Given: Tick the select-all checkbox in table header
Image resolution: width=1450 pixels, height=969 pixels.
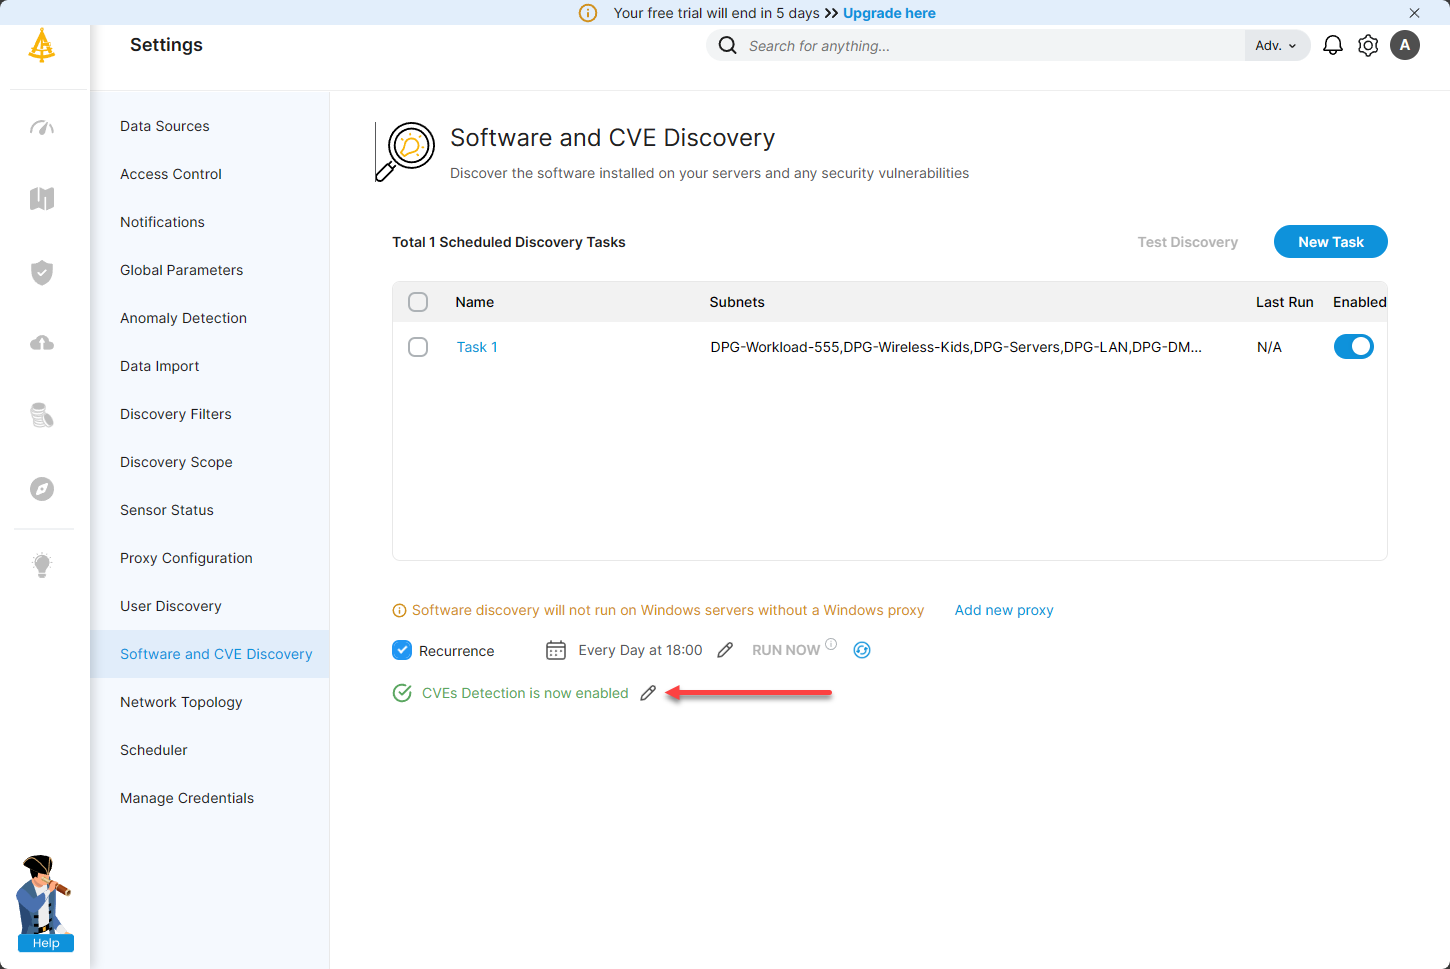Looking at the screenshot, I should point(418,302).
